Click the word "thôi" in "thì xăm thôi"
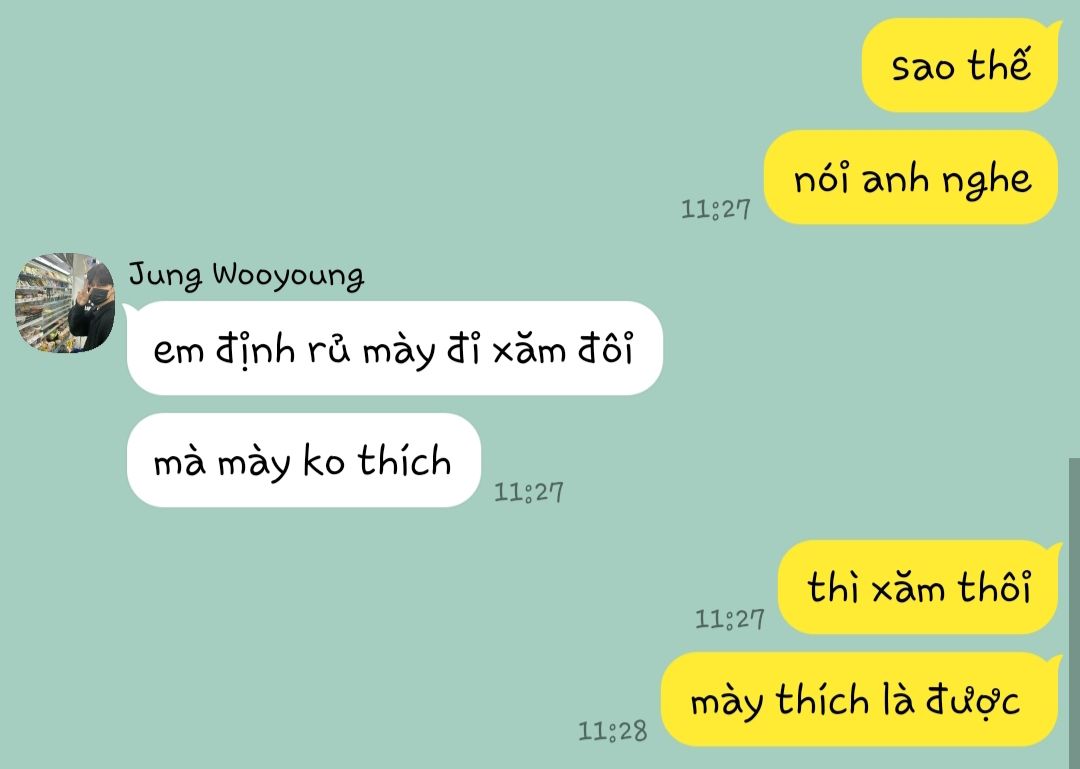Screen dimensions: 1080x769 point(995,588)
